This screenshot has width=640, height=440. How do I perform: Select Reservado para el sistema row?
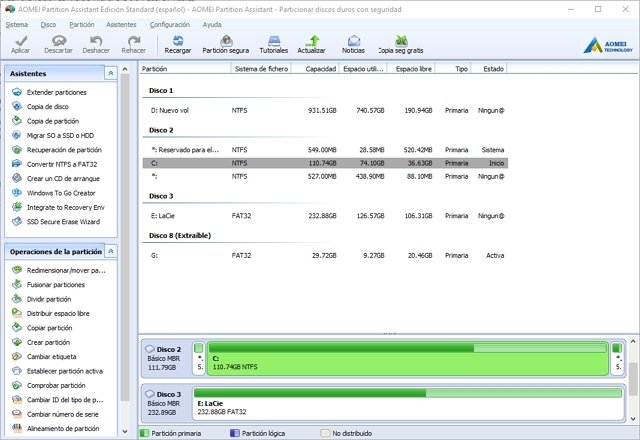pyautogui.click(x=325, y=150)
